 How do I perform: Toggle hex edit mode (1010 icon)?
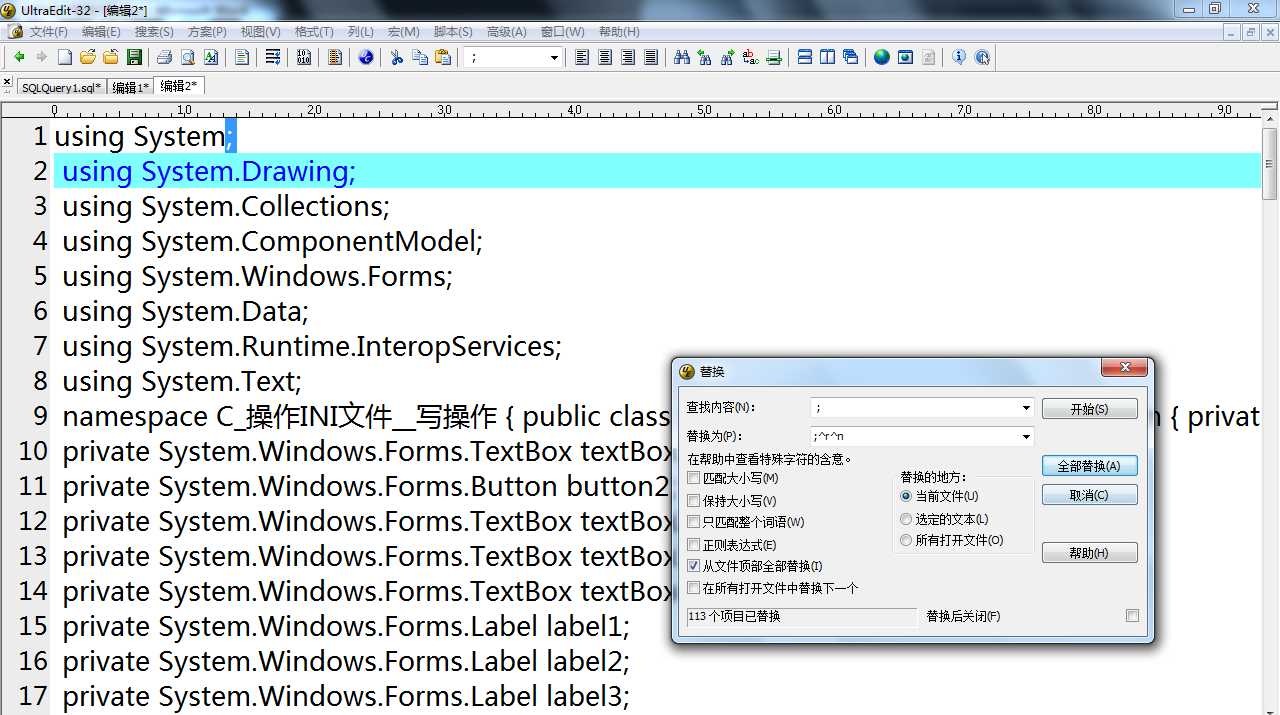tap(304, 57)
